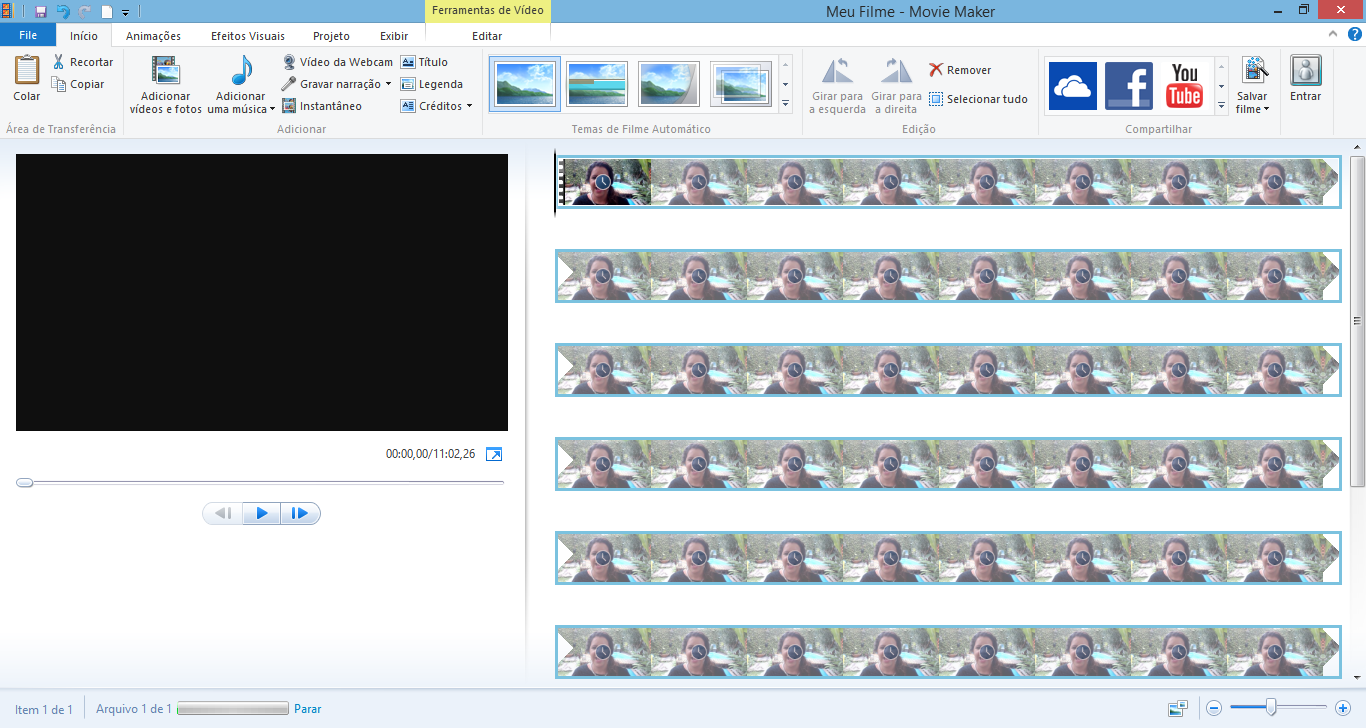Click the Redo icon in quick access toolbar
1366x728 pixels.
coord(85,12)
